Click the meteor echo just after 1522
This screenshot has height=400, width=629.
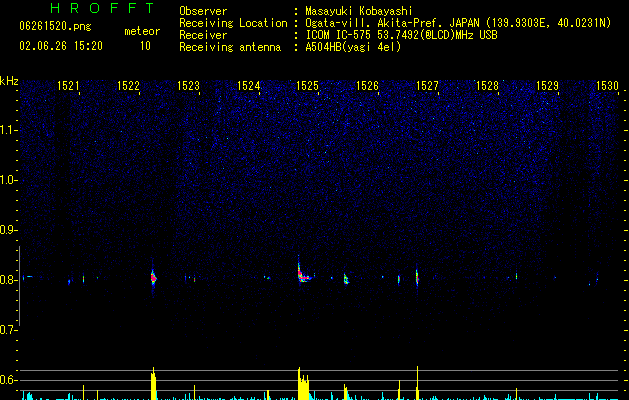[153, 277]
